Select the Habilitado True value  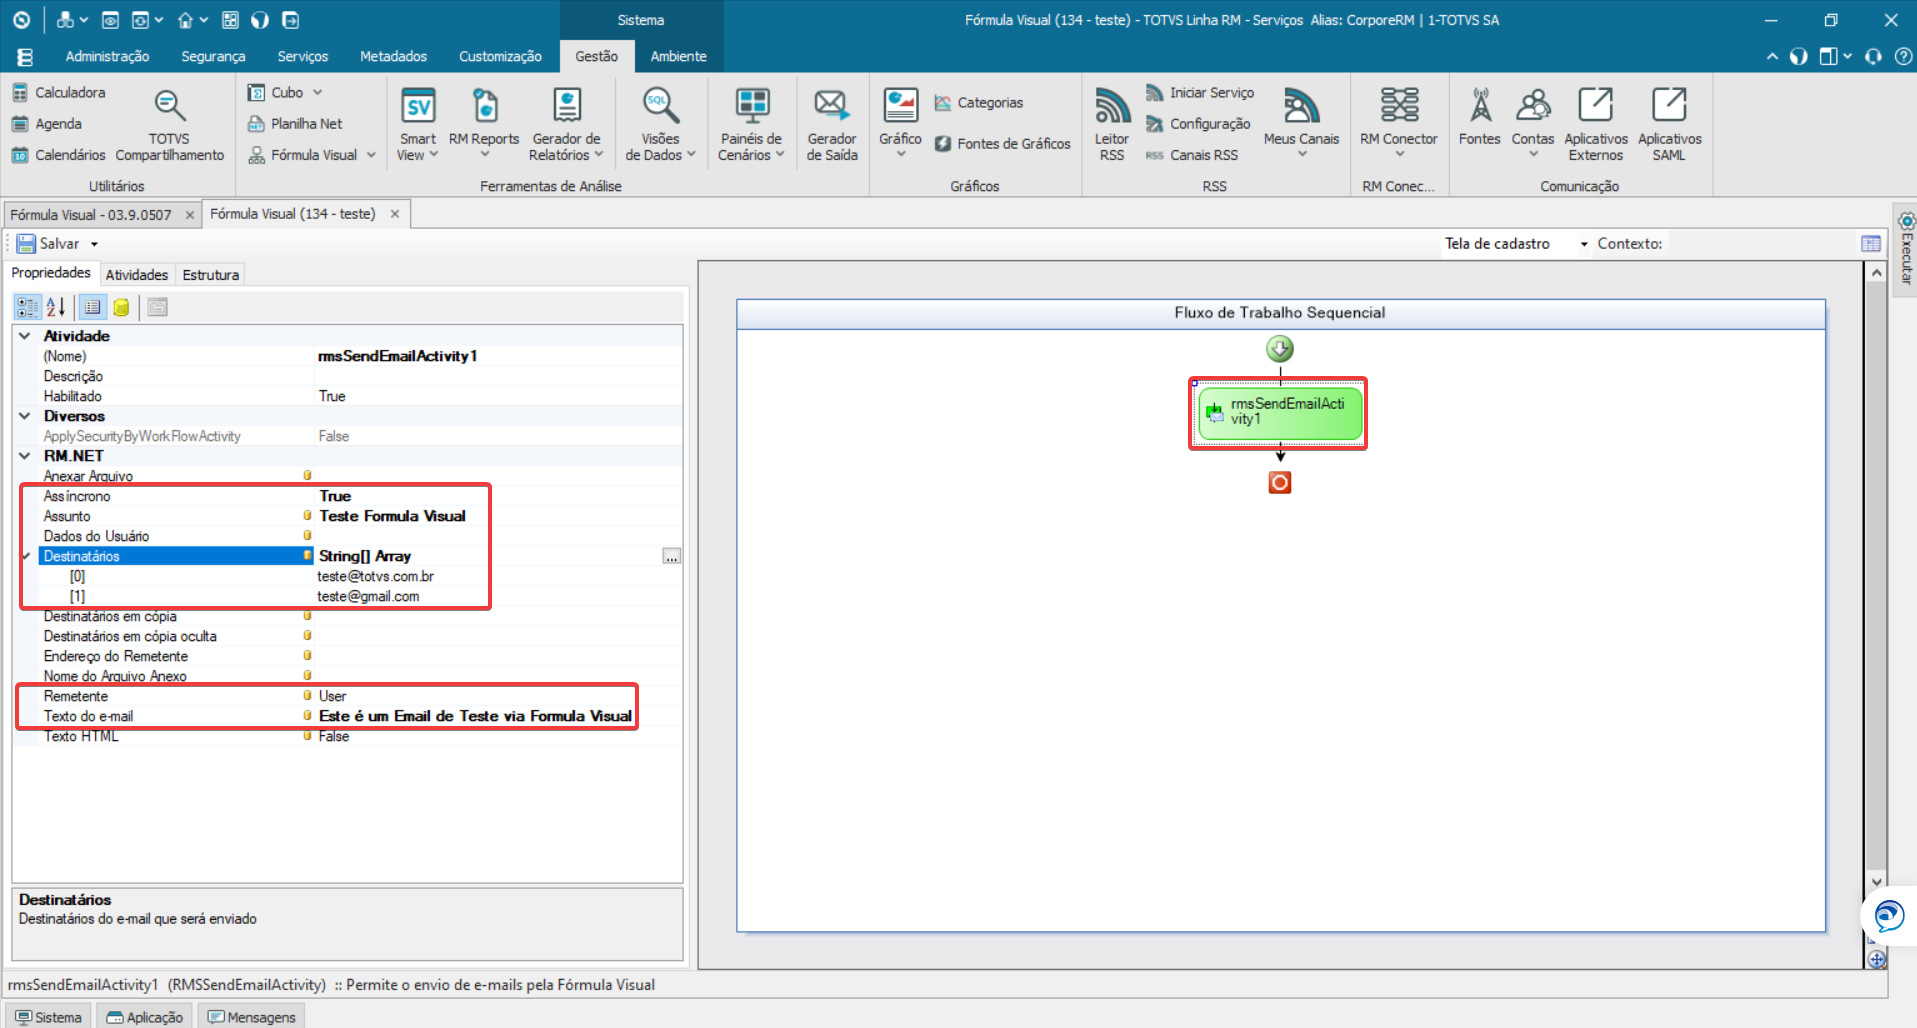click(332, 396)
